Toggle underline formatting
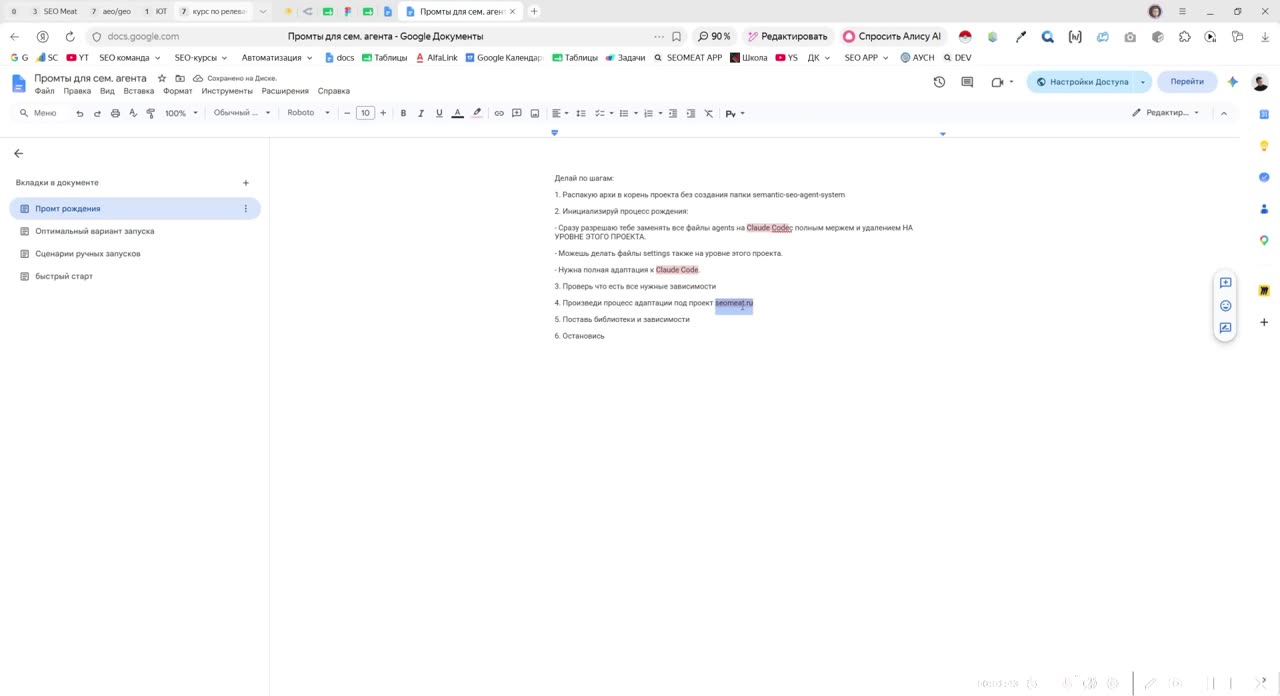This screenshot has width=1280, height=696. pyautogui.click(x=439, y=113)
